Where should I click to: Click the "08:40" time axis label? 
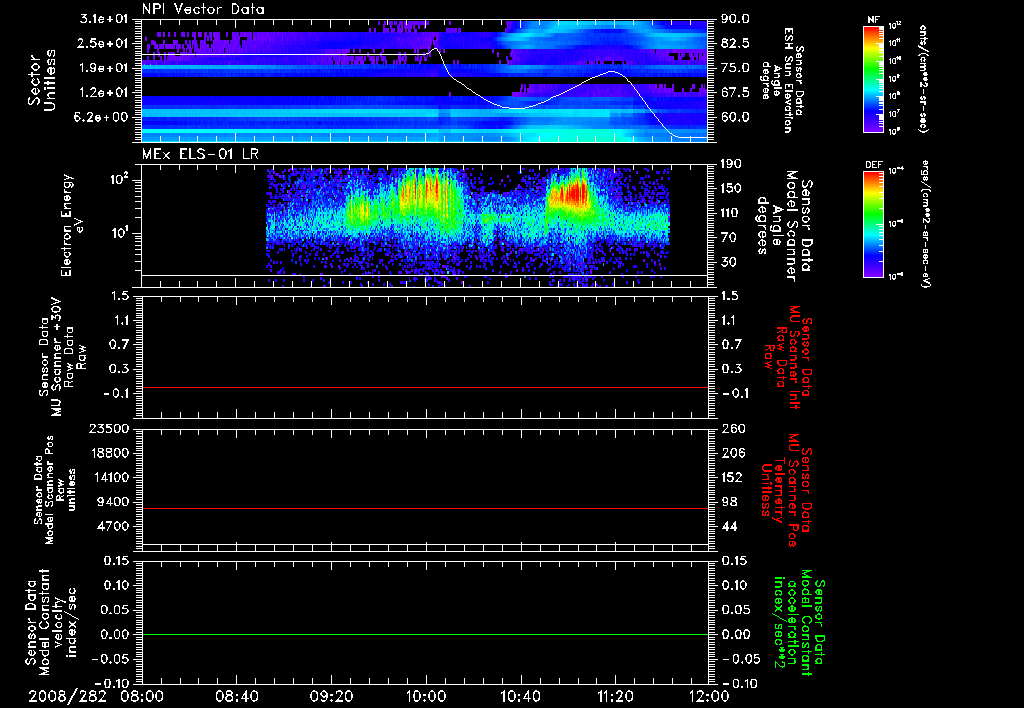pyautogui.click(x=236, y=696)
